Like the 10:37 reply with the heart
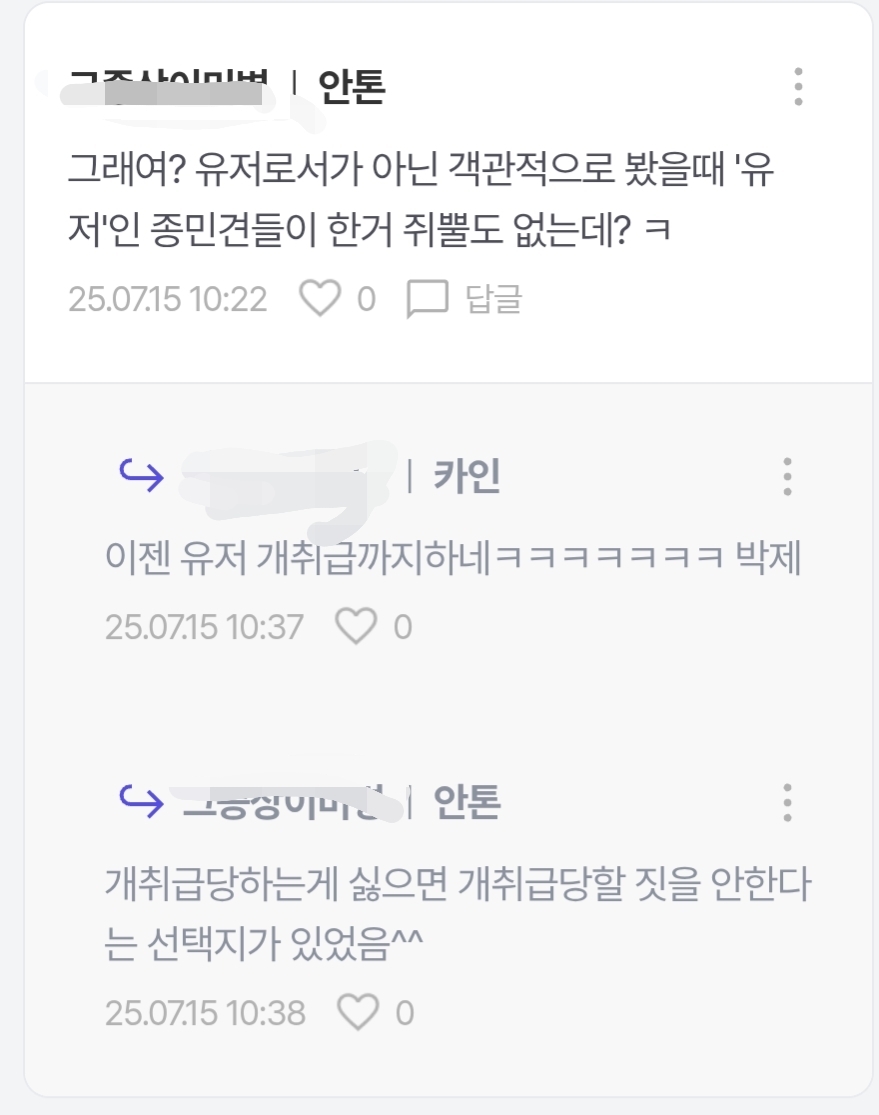 [x=356, y=626]
